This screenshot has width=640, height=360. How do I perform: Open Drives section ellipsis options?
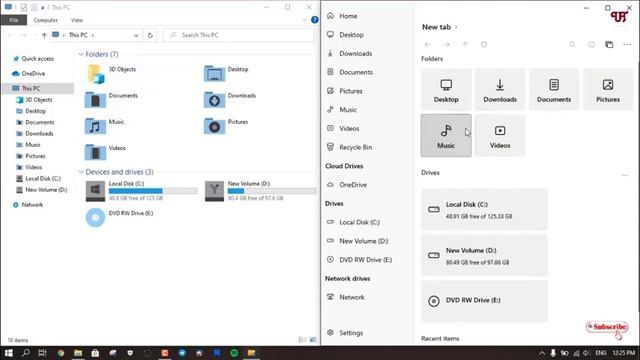click(625, 175)
